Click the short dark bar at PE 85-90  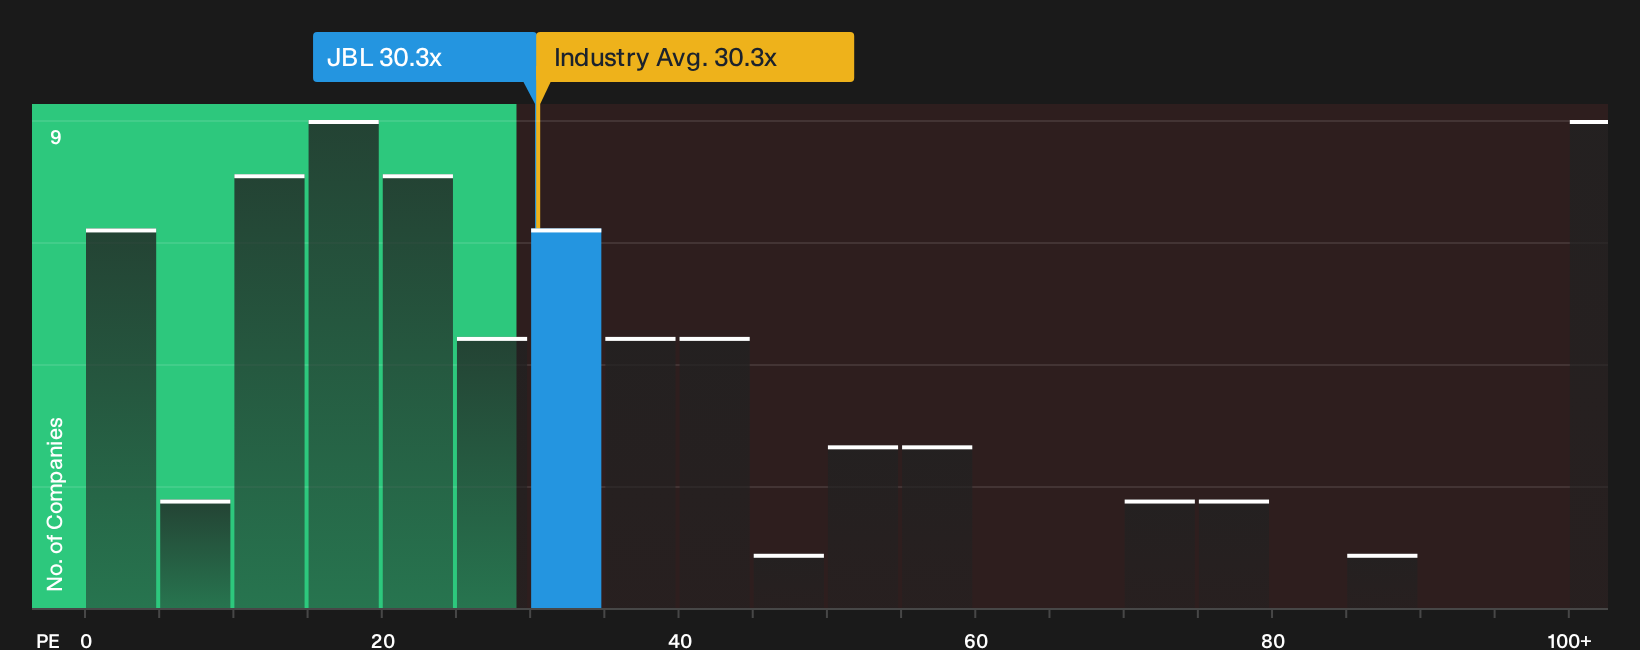1382,582
